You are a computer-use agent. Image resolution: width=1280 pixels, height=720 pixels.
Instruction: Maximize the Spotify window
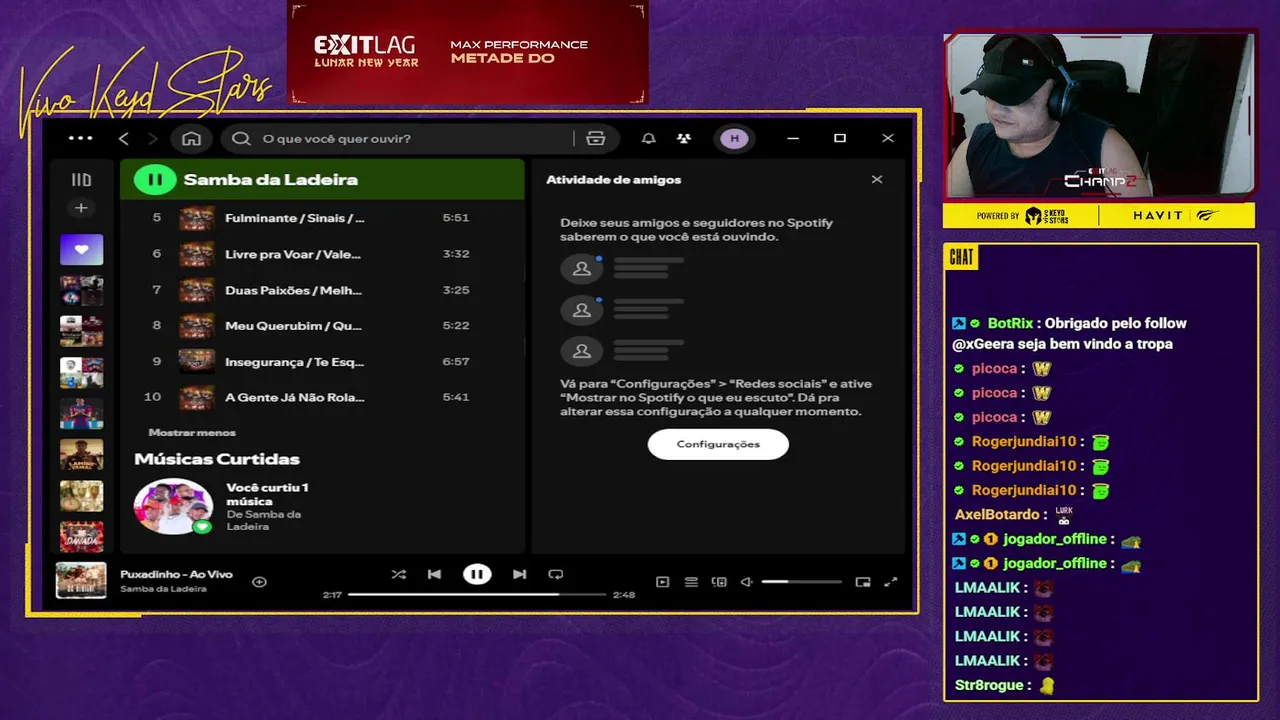(x=840, y=138)
